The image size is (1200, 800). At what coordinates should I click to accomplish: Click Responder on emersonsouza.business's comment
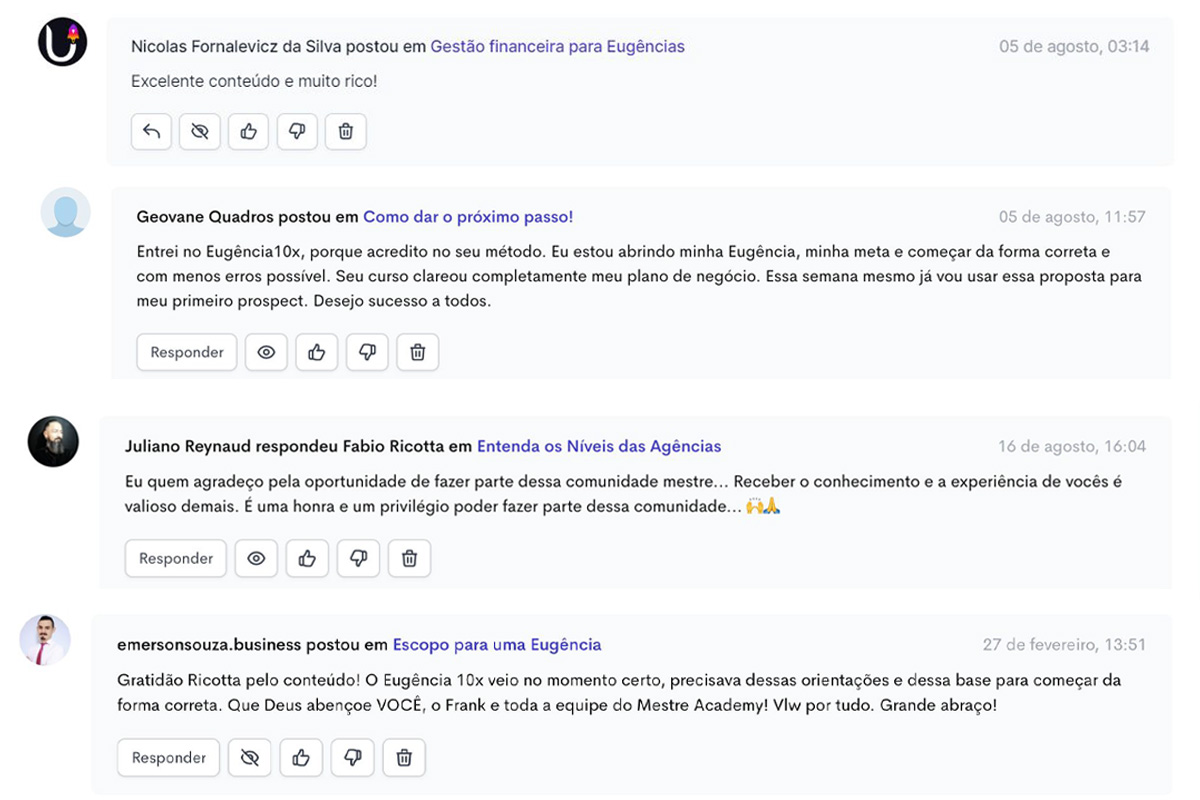(169, 757)
